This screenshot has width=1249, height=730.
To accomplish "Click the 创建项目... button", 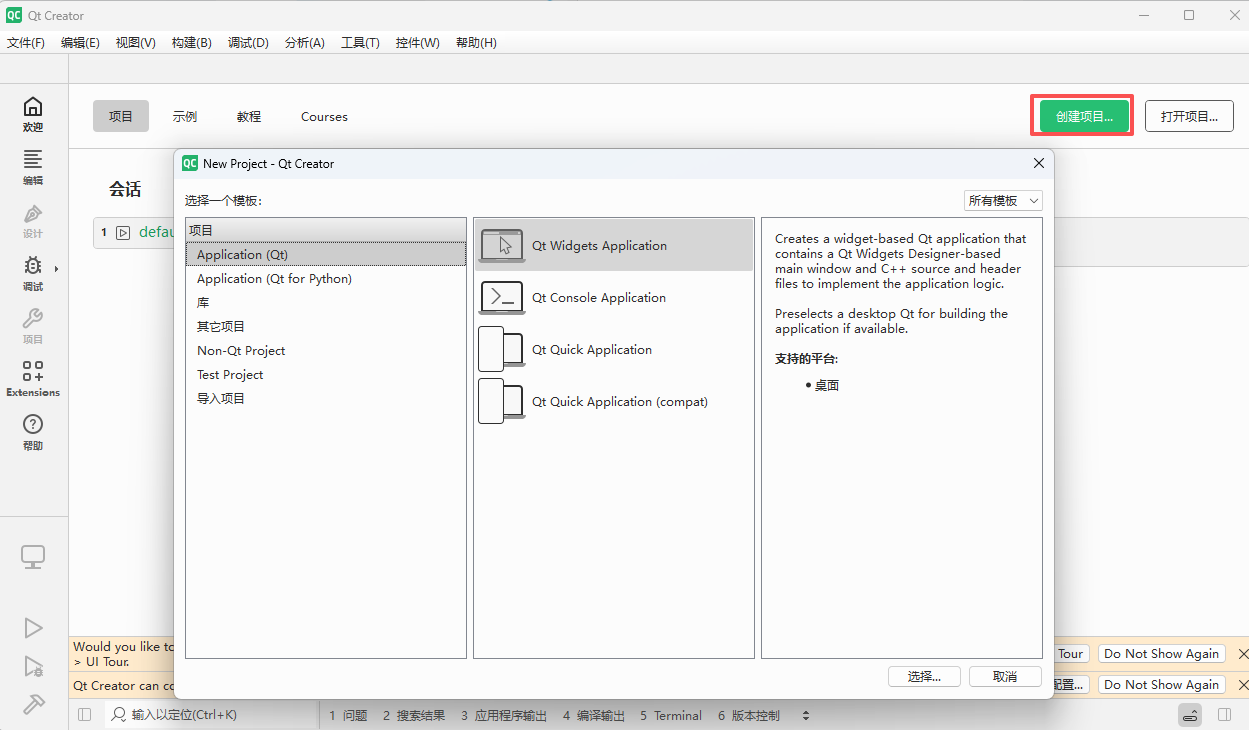I will [1084, 116].
